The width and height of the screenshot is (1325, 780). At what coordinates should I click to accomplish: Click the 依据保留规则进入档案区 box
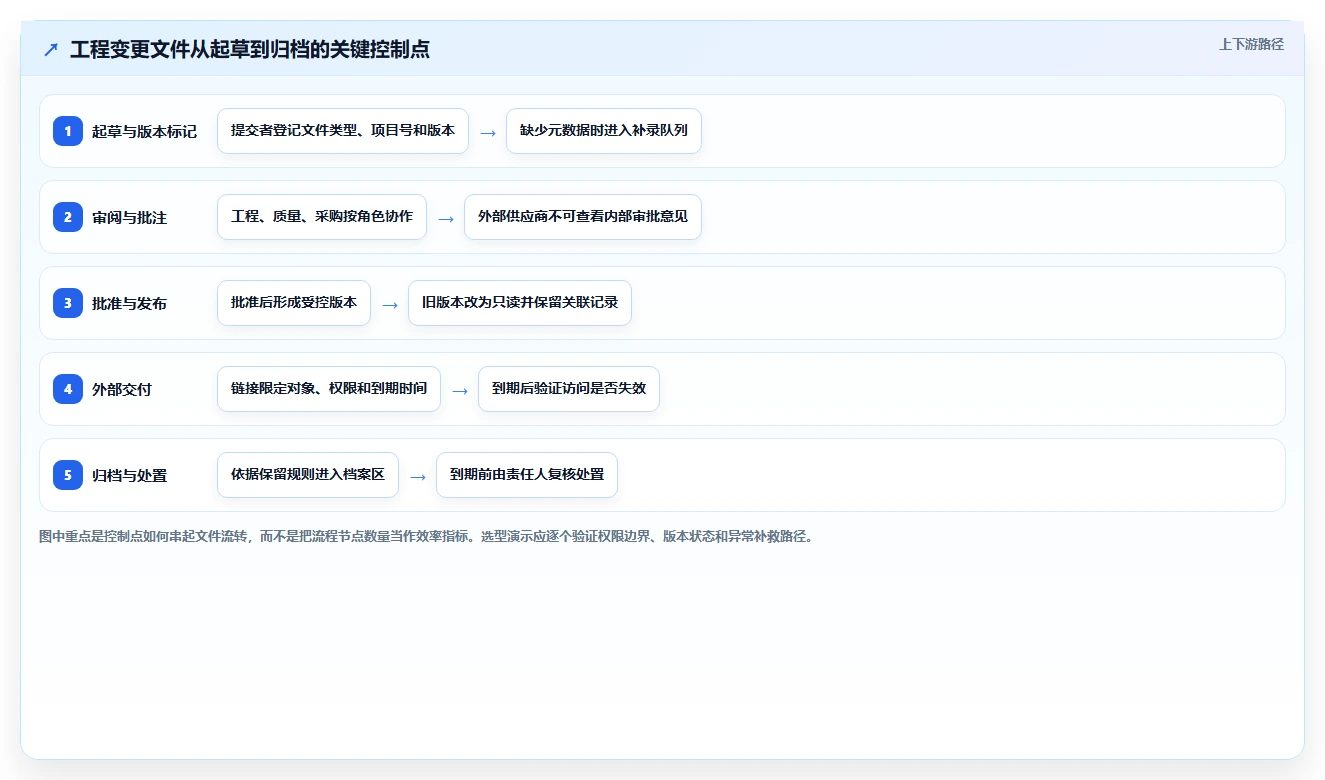308,475
